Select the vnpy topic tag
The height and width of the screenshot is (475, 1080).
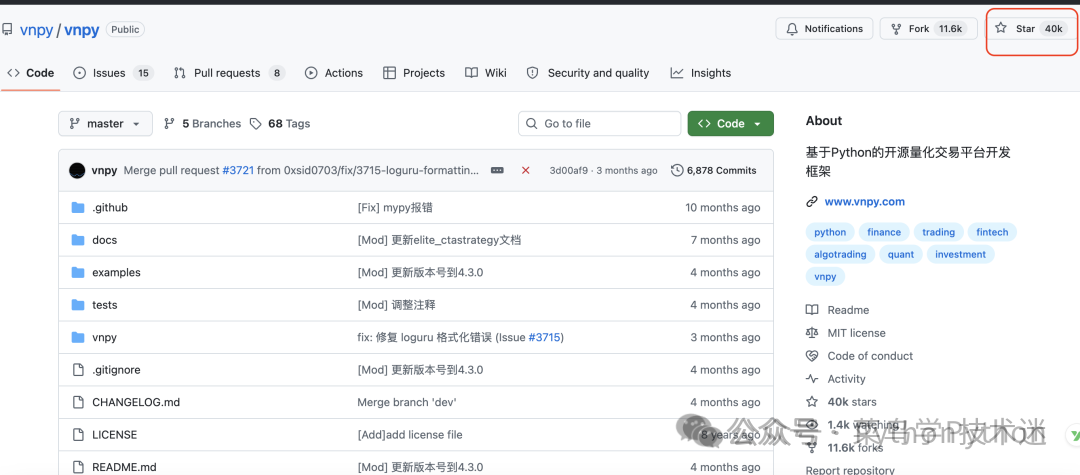[x=825, y=277]
